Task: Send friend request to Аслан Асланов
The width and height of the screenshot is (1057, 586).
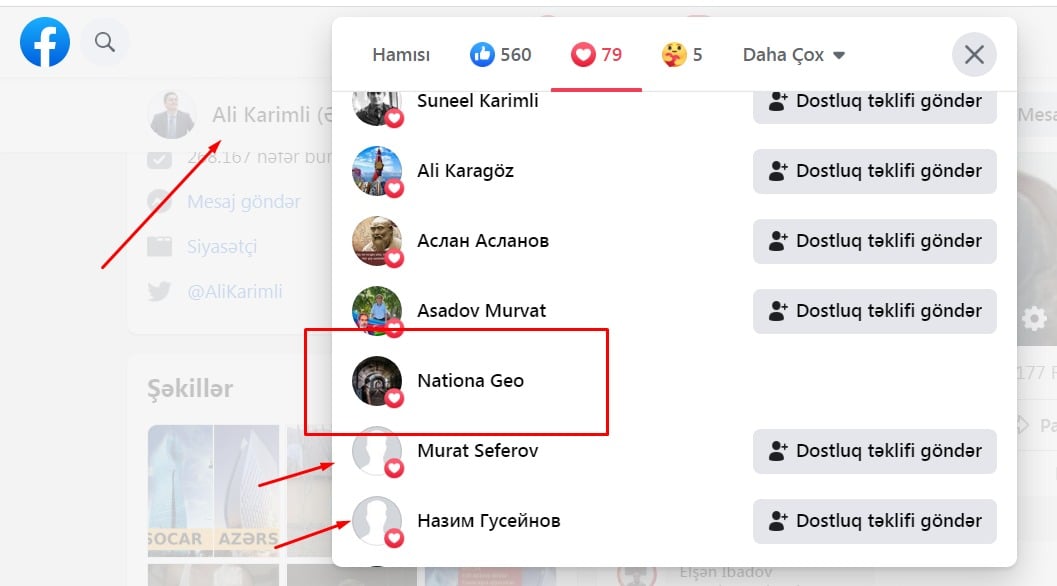Action: pyautogui.click(x=874, y=241)
